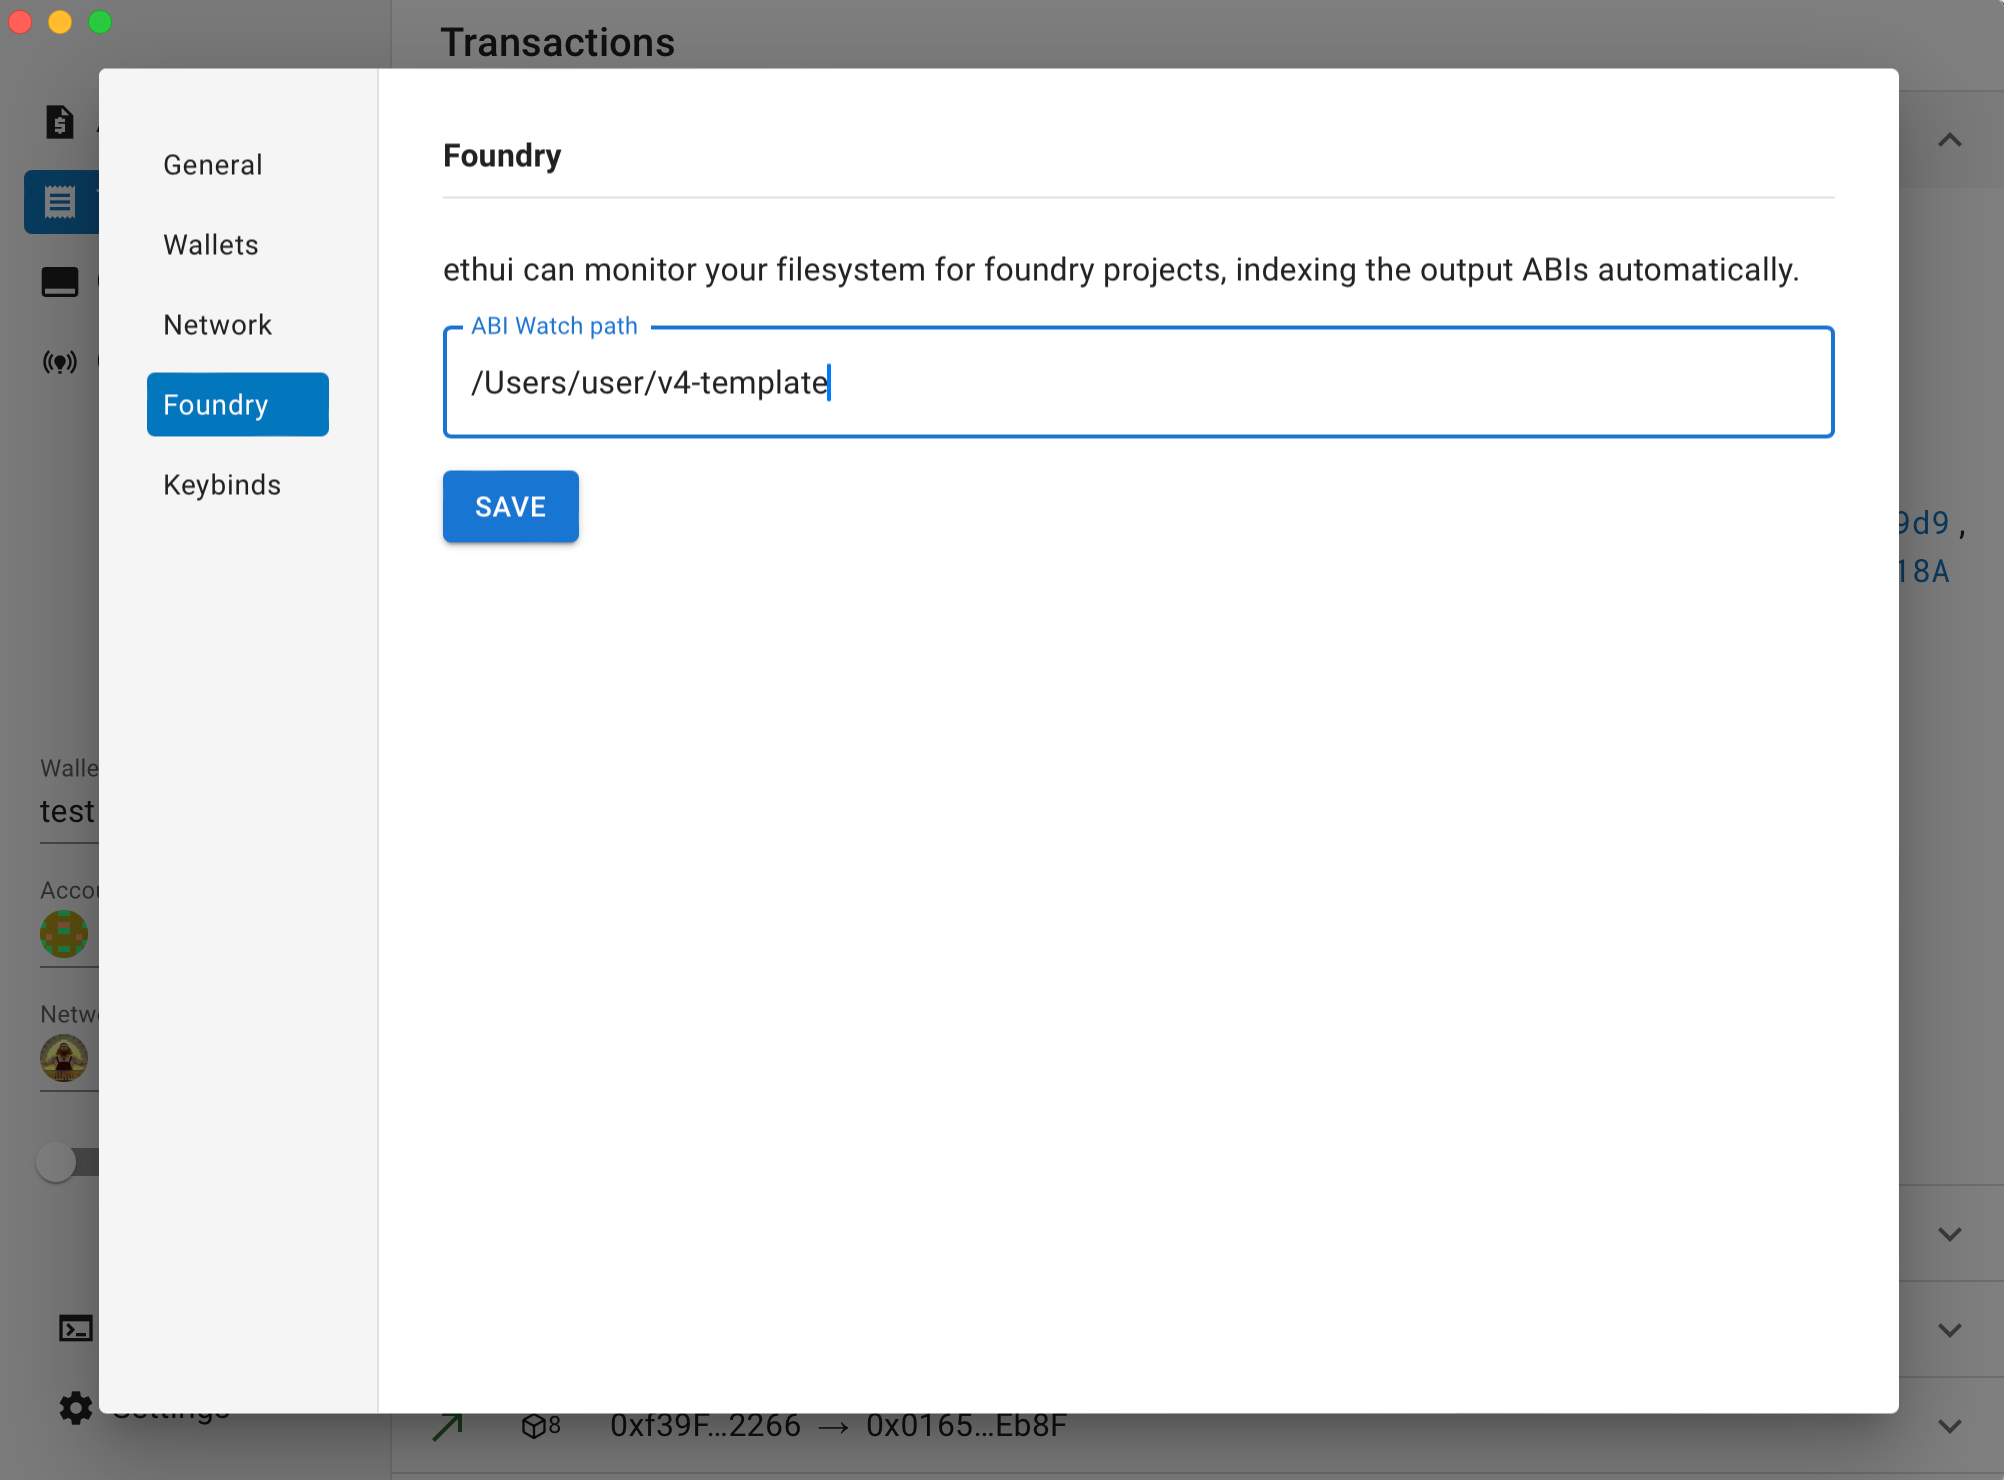
Task: Click the green account avatar icon
Action: [x=64, y=934]
